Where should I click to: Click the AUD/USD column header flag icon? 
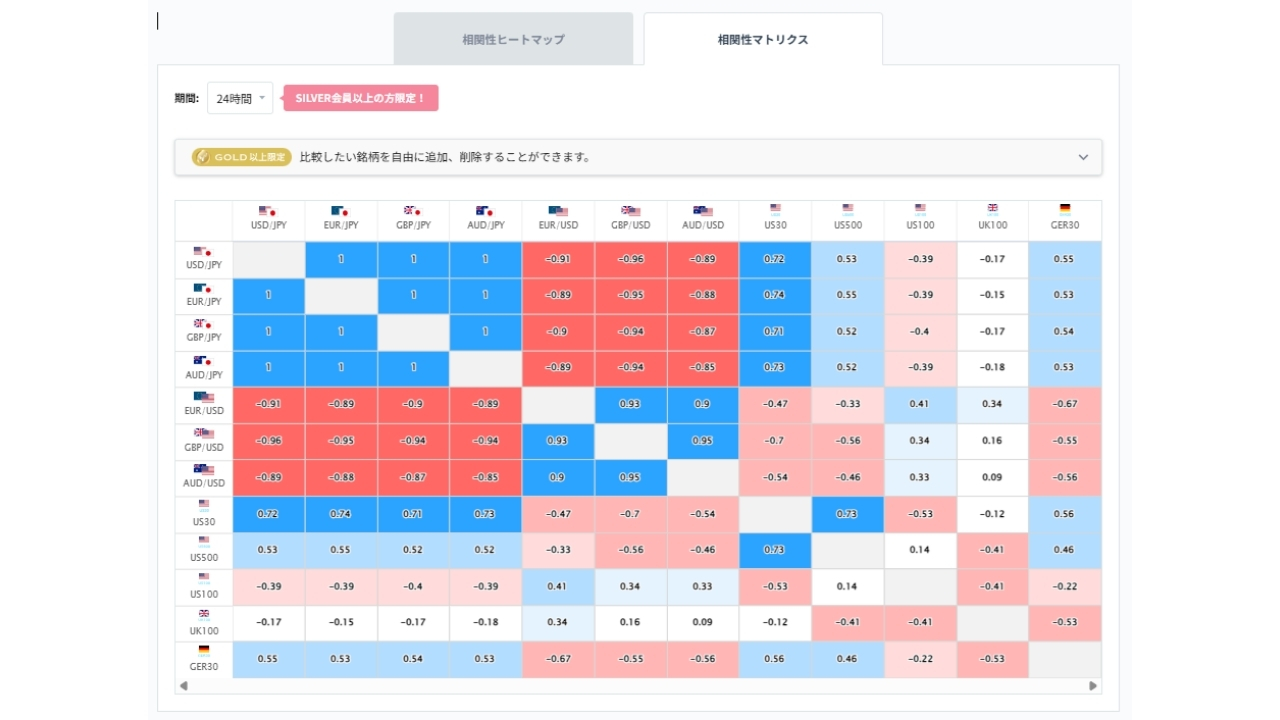(x=703, y=211)
